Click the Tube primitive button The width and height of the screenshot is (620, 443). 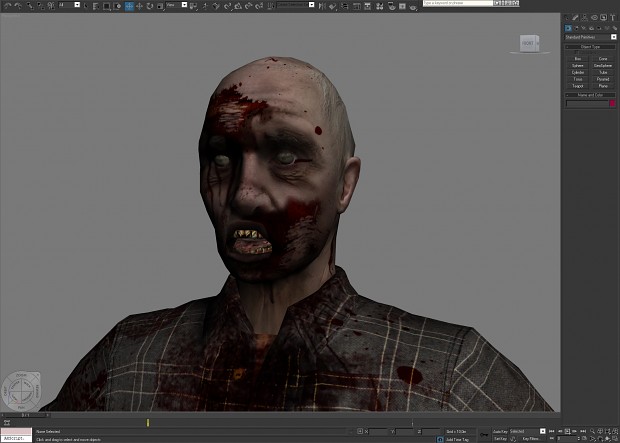tap(603, 72)
